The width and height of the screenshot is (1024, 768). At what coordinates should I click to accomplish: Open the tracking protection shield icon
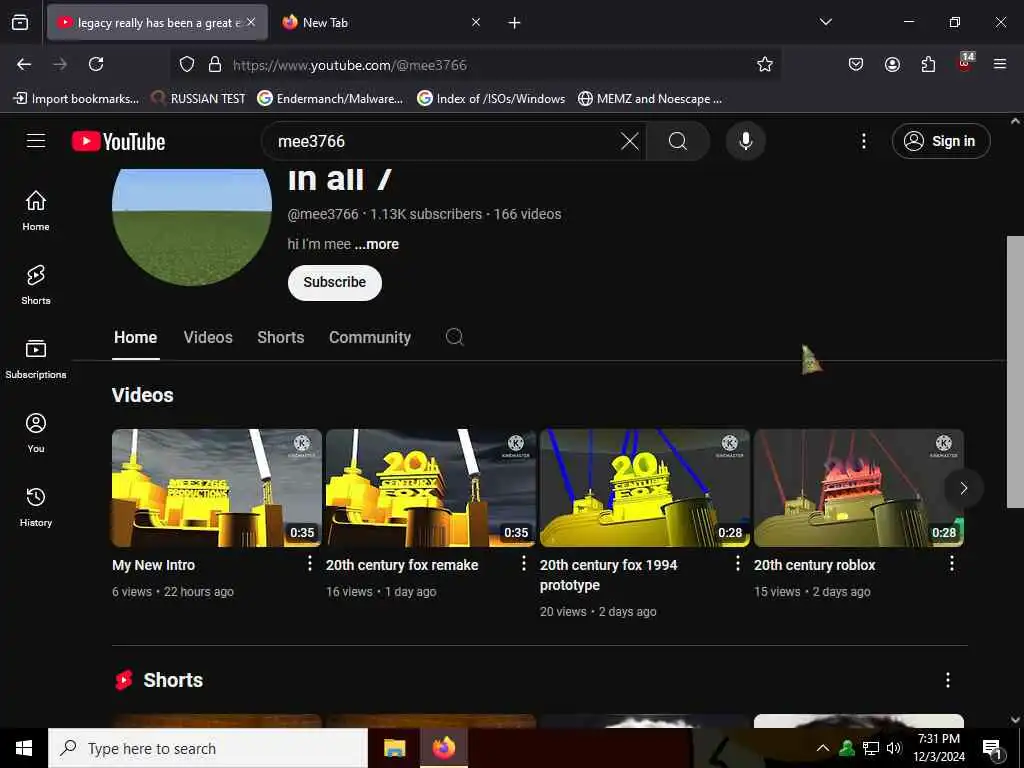tap(187, 64)
